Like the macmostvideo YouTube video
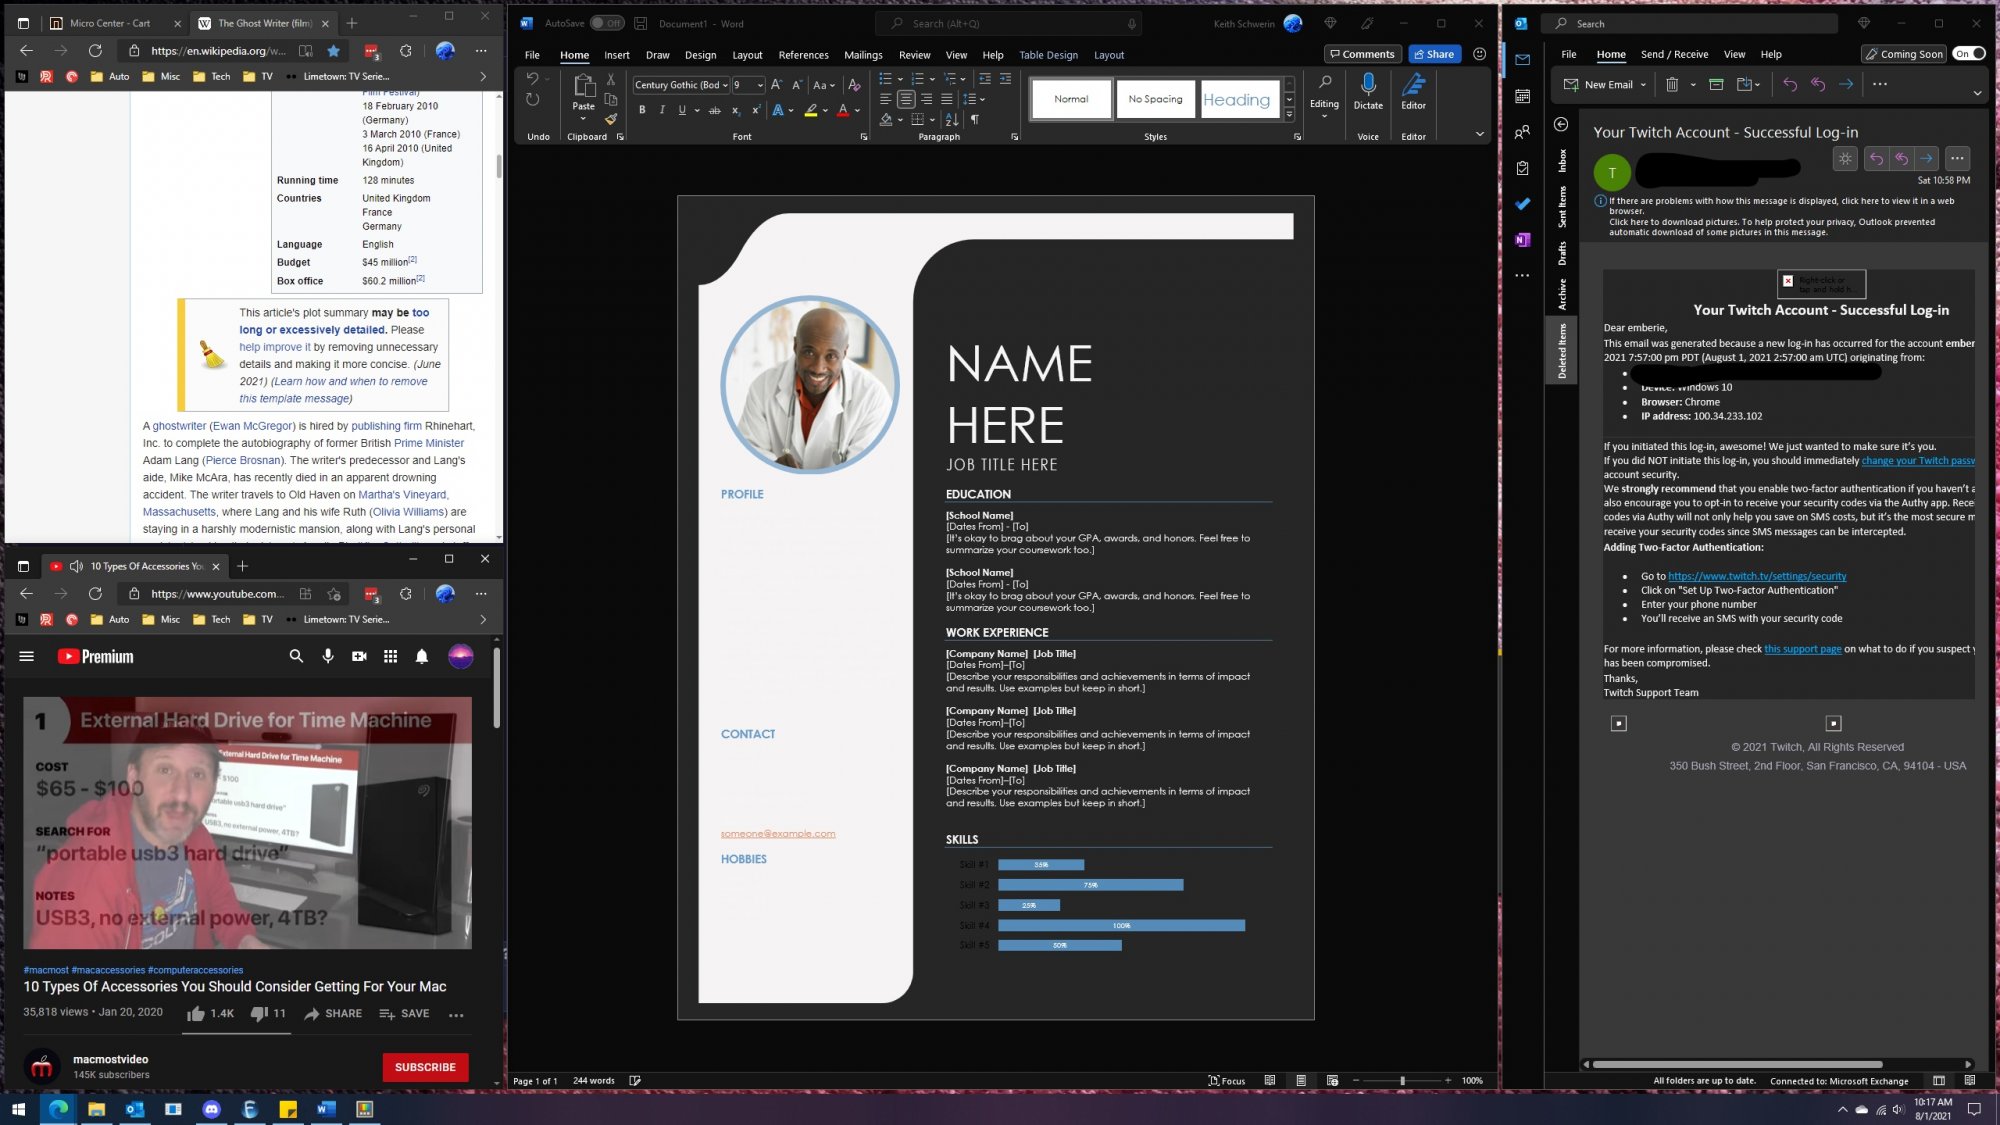 (x=197, y=1014)
